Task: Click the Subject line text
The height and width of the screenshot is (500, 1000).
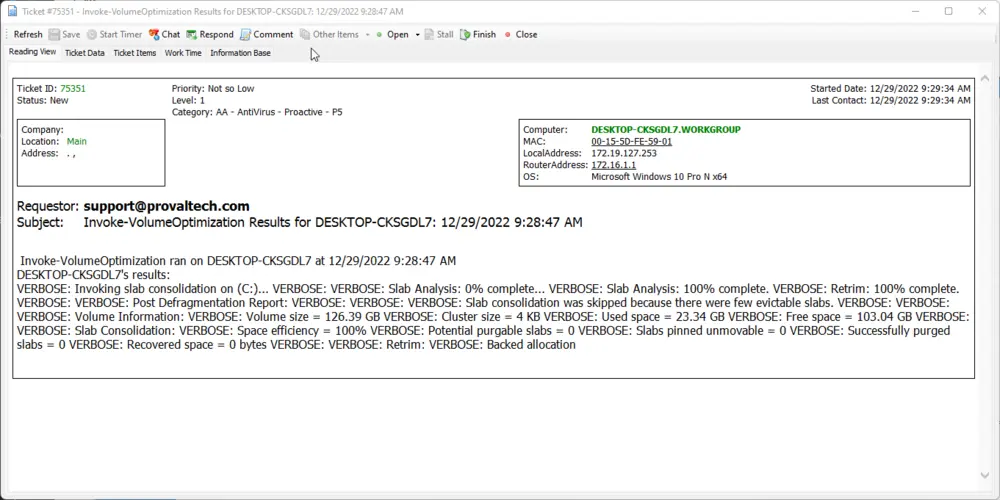Action: 333,222
